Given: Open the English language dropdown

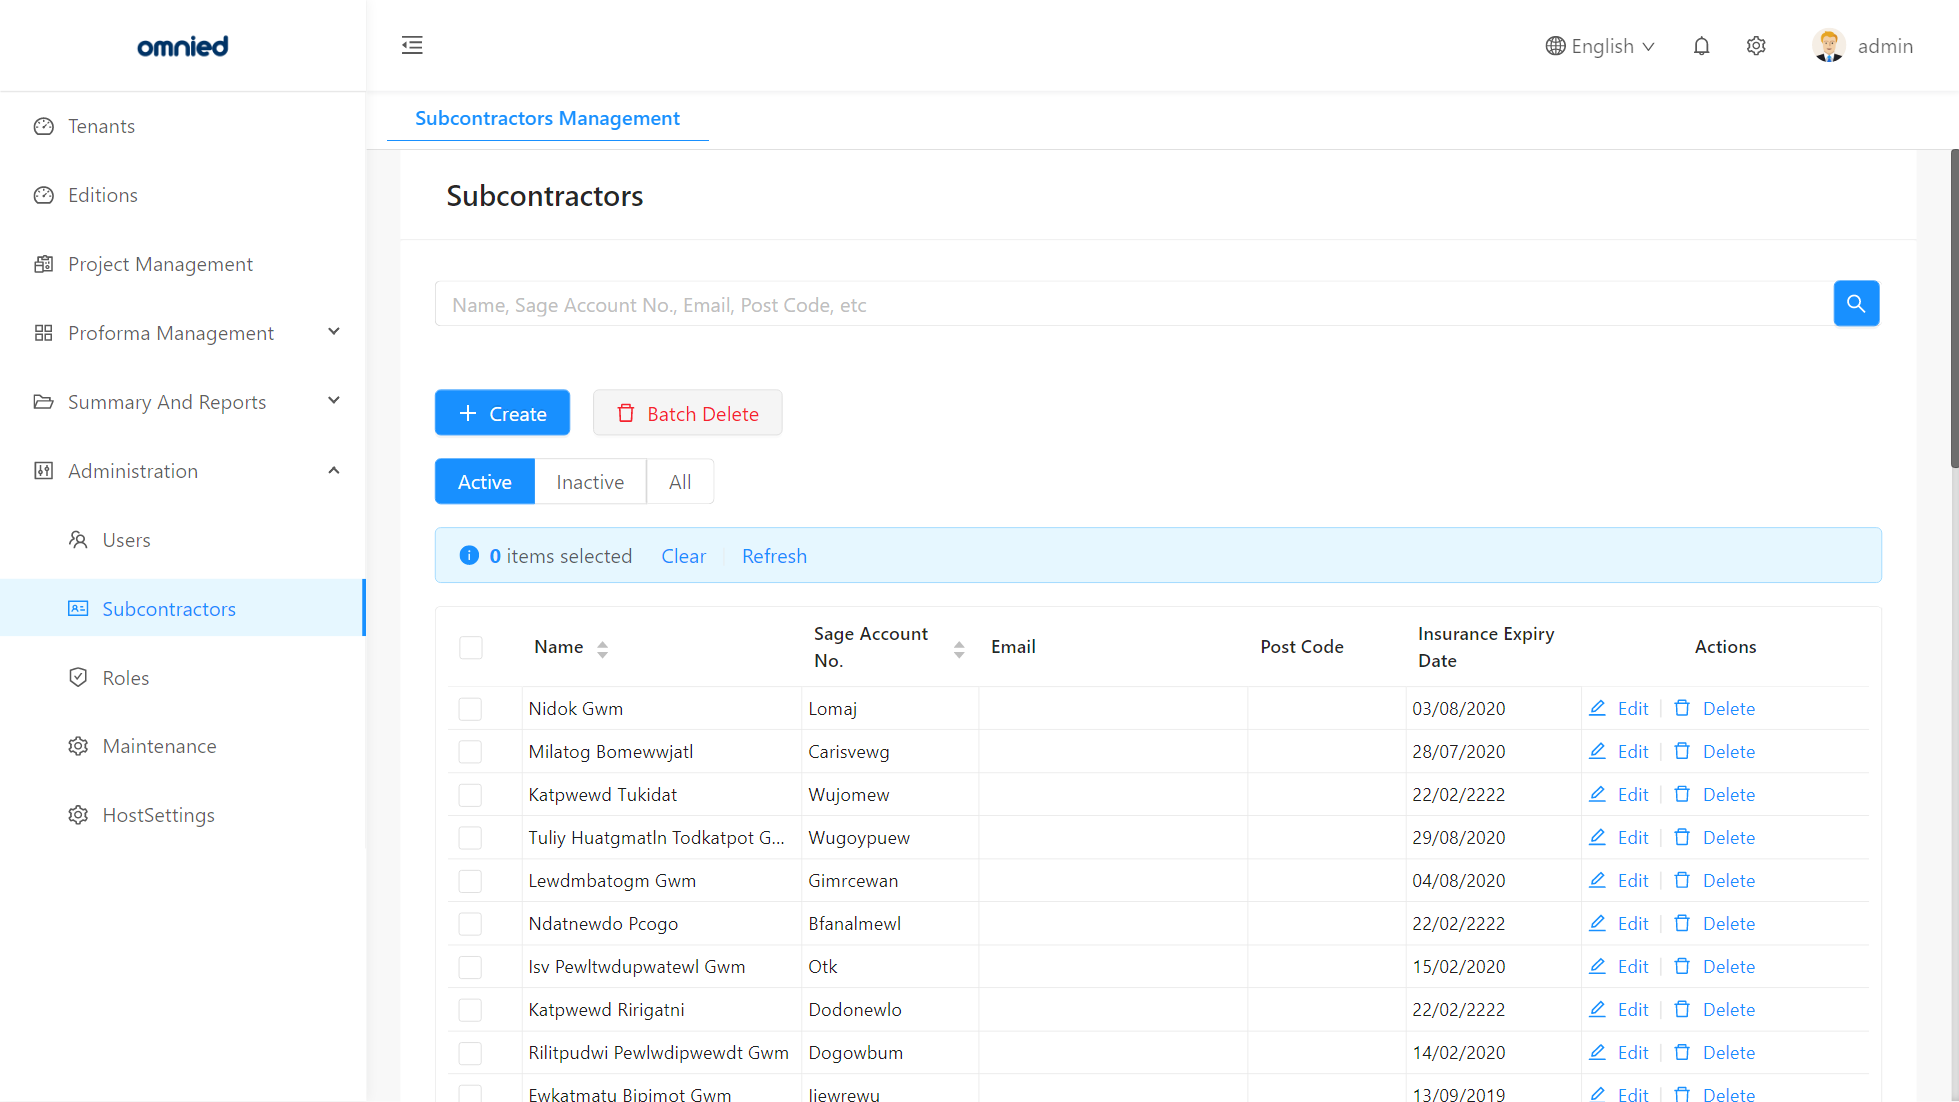Looking at the screenshot, I should click(x=1600, y=46).
